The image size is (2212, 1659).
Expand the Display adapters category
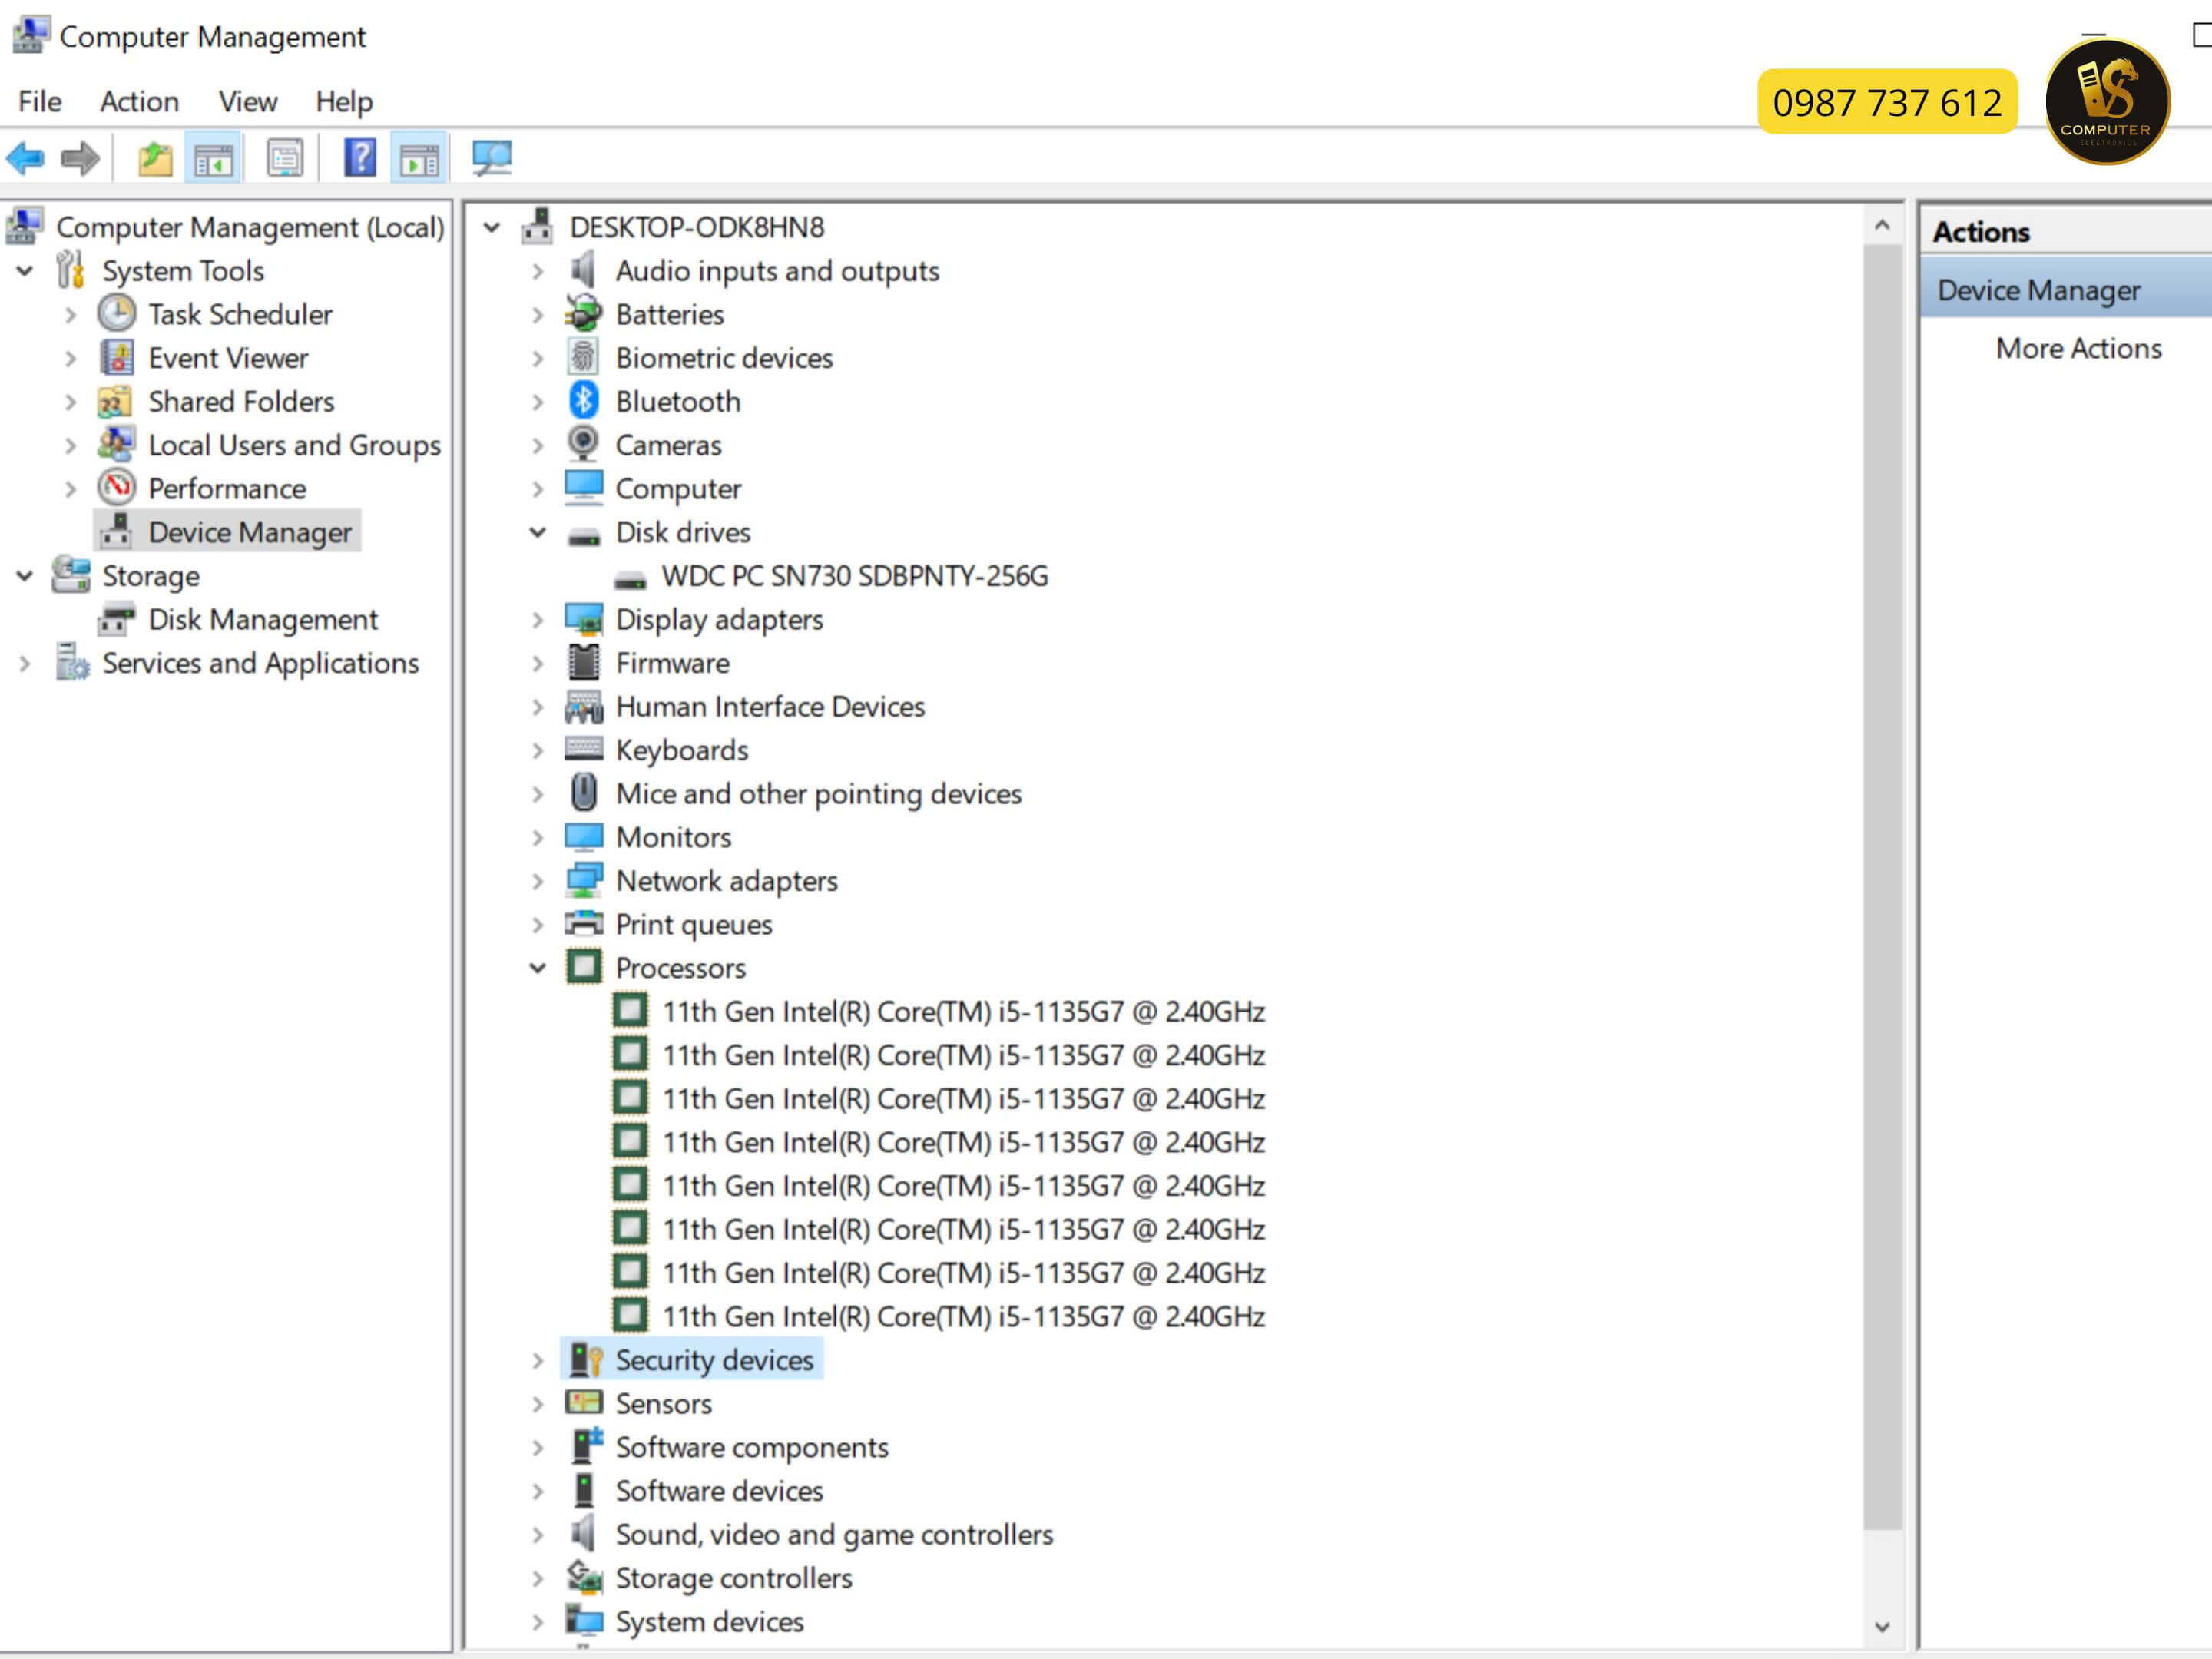(538, 620)
